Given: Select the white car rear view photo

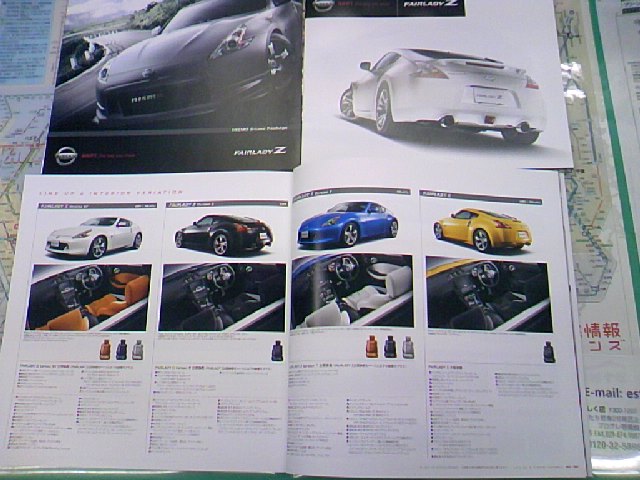Looking at the screenshot, I should 441,96.
